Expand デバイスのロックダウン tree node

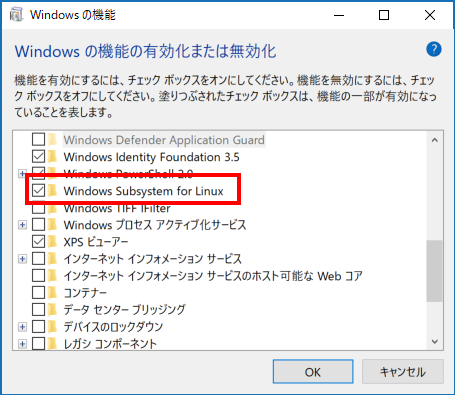pos(22,326)
